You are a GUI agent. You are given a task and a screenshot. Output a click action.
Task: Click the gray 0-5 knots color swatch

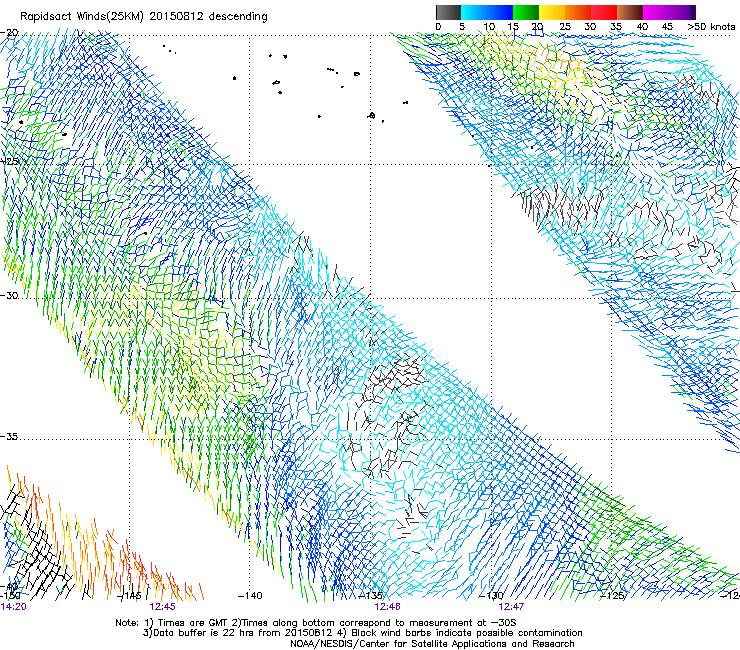point(448,12)
